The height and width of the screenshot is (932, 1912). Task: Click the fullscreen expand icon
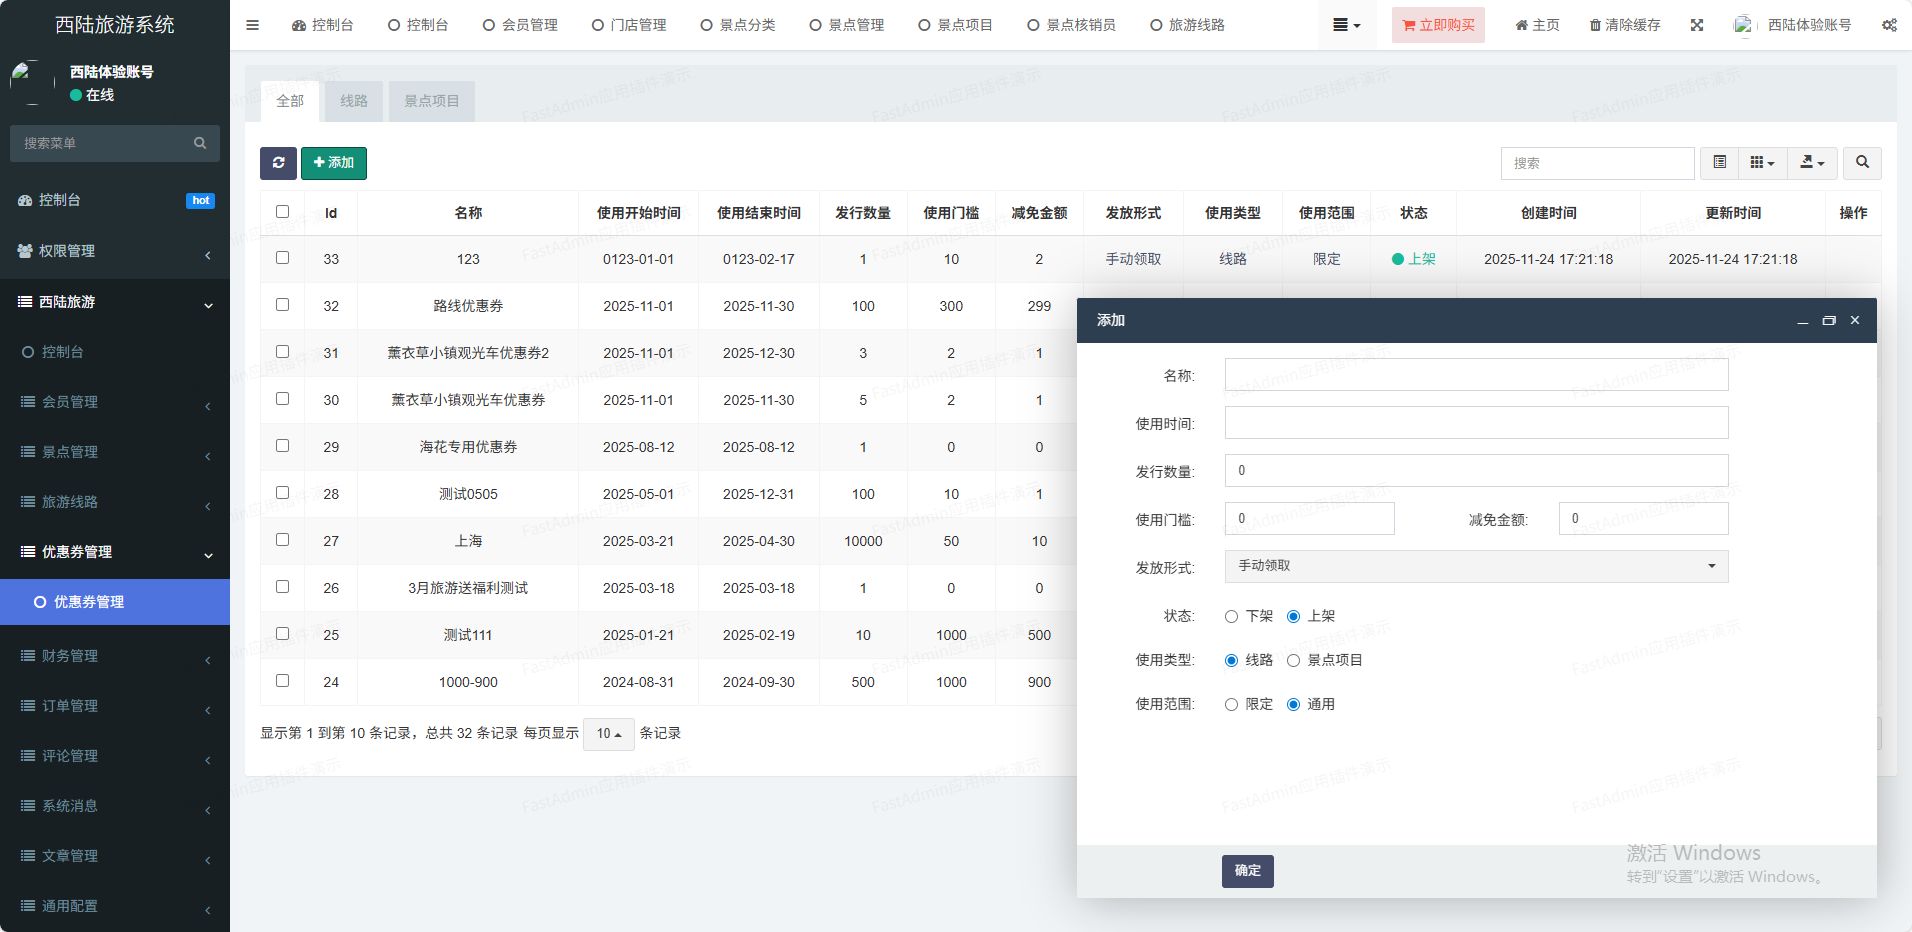[x=1697, y=25]
